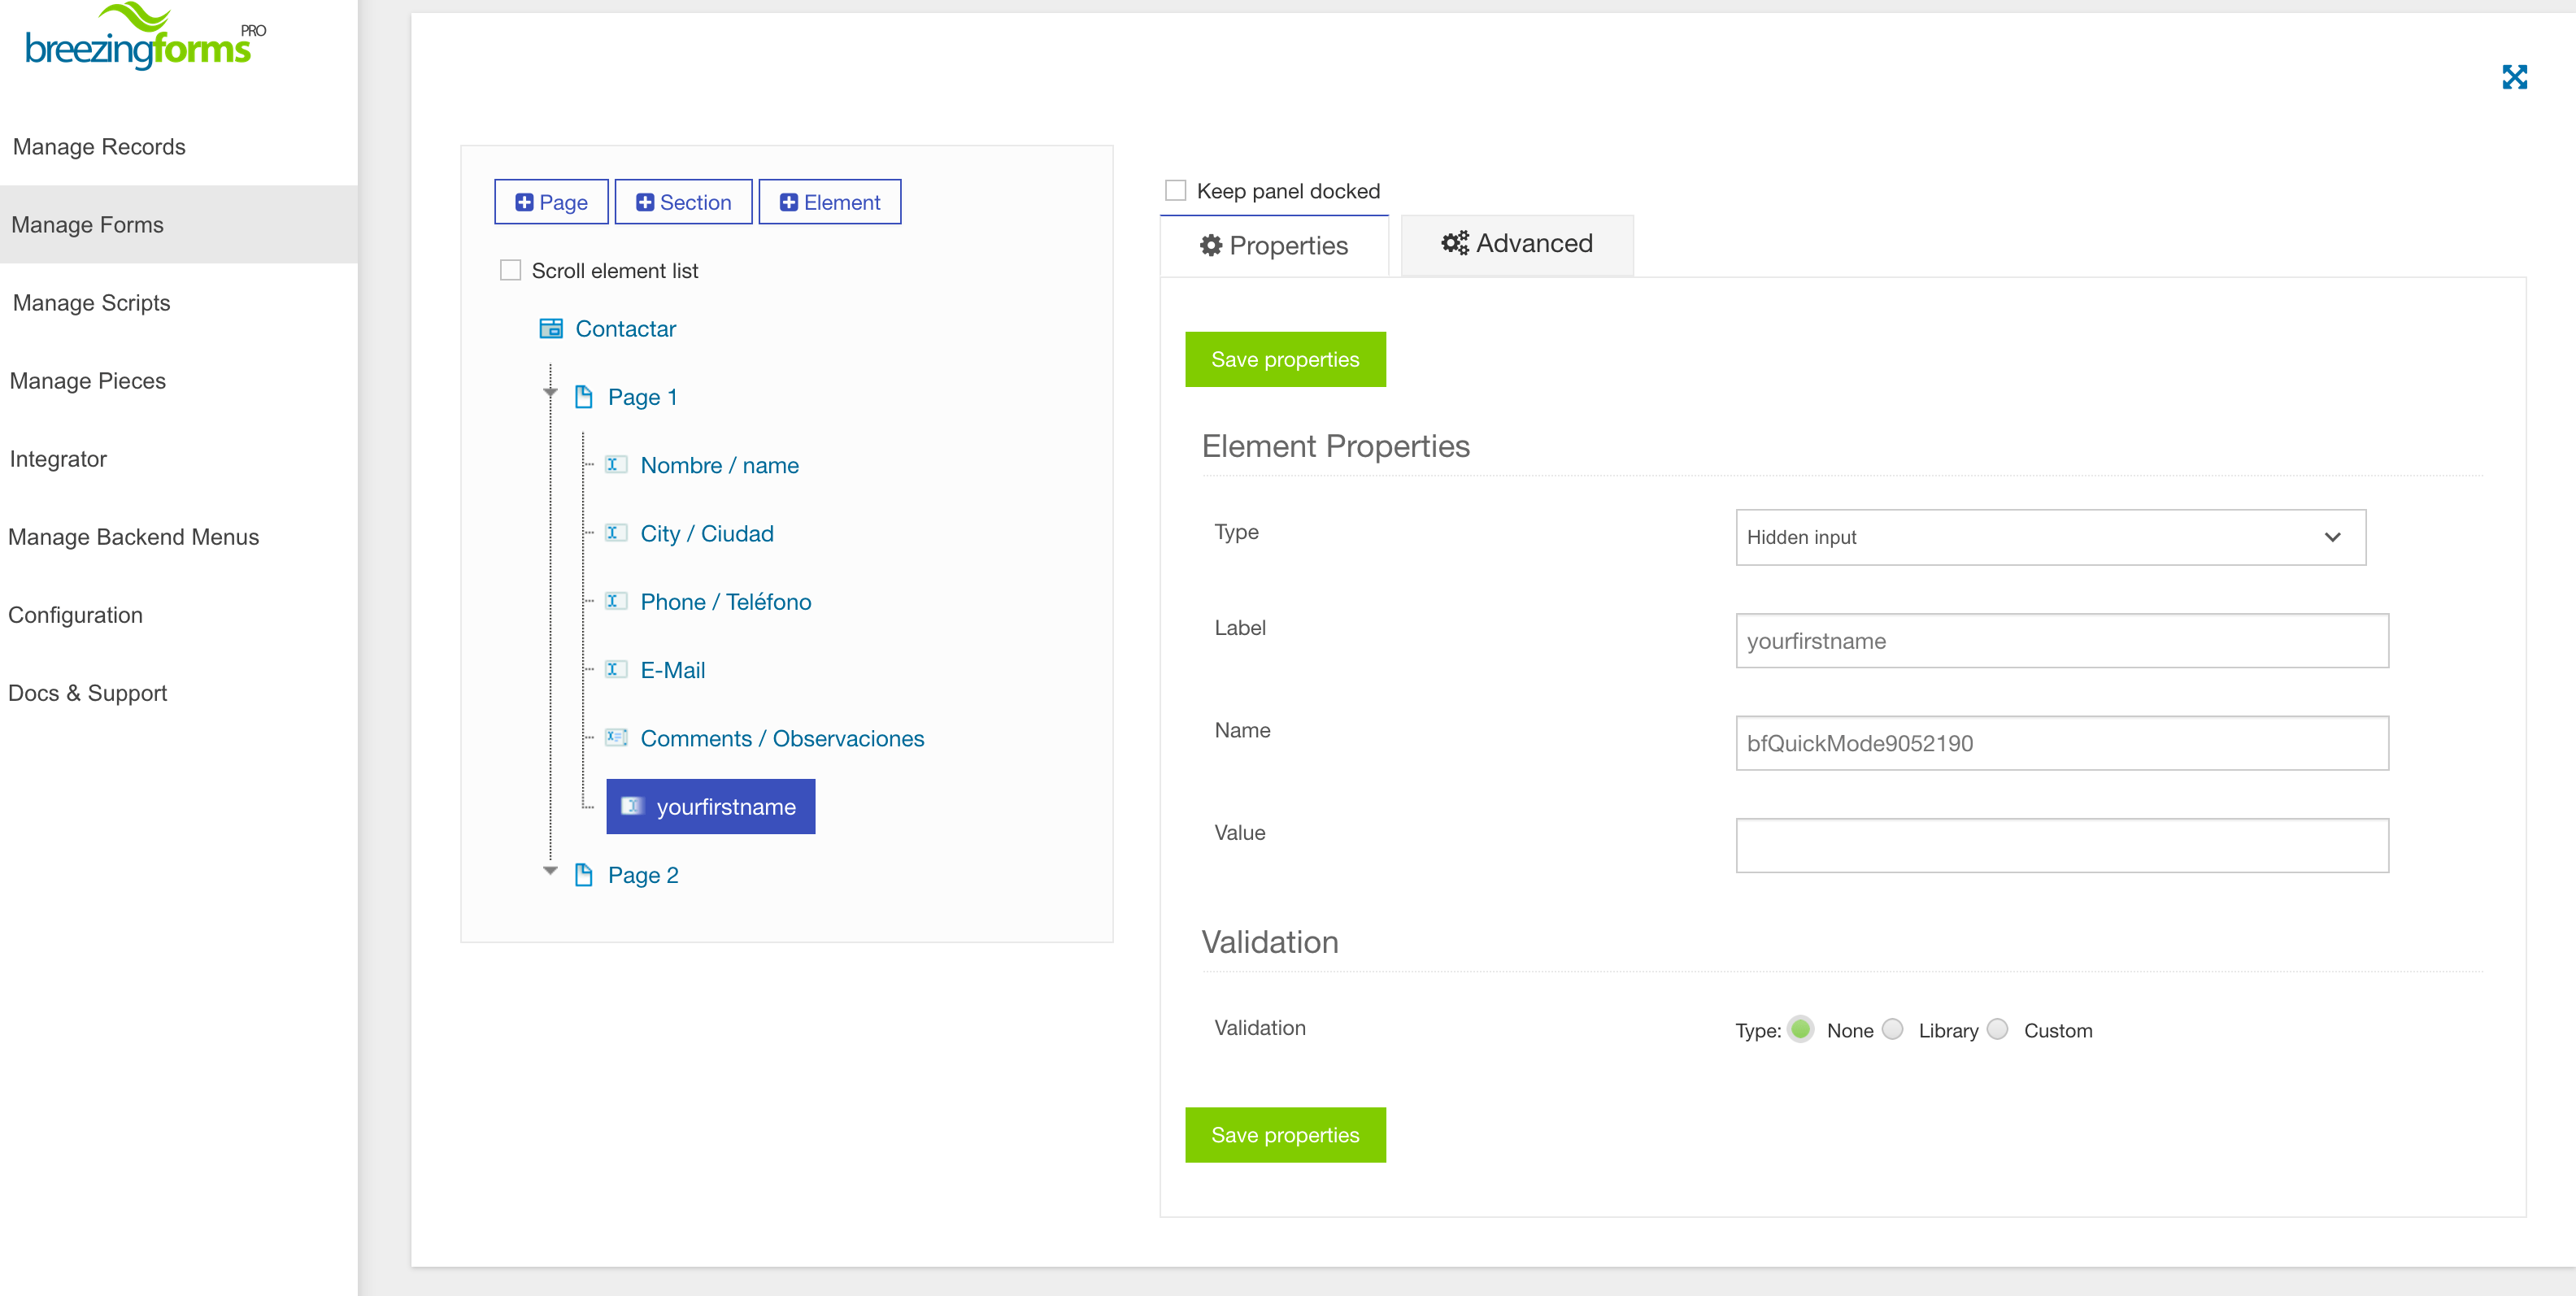This screenshot has width=2576, height=1296.
Task: Click the bottom Save properties button
Action: pos(1285,1135)
